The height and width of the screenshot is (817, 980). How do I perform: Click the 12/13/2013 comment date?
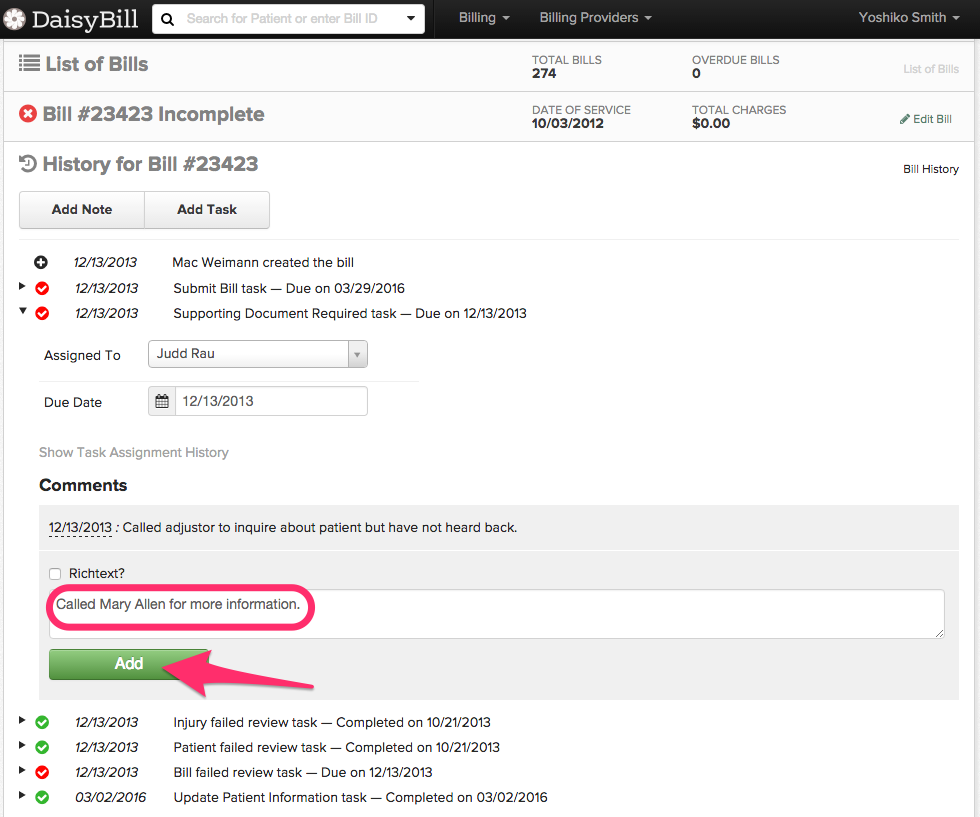point(80,528)
